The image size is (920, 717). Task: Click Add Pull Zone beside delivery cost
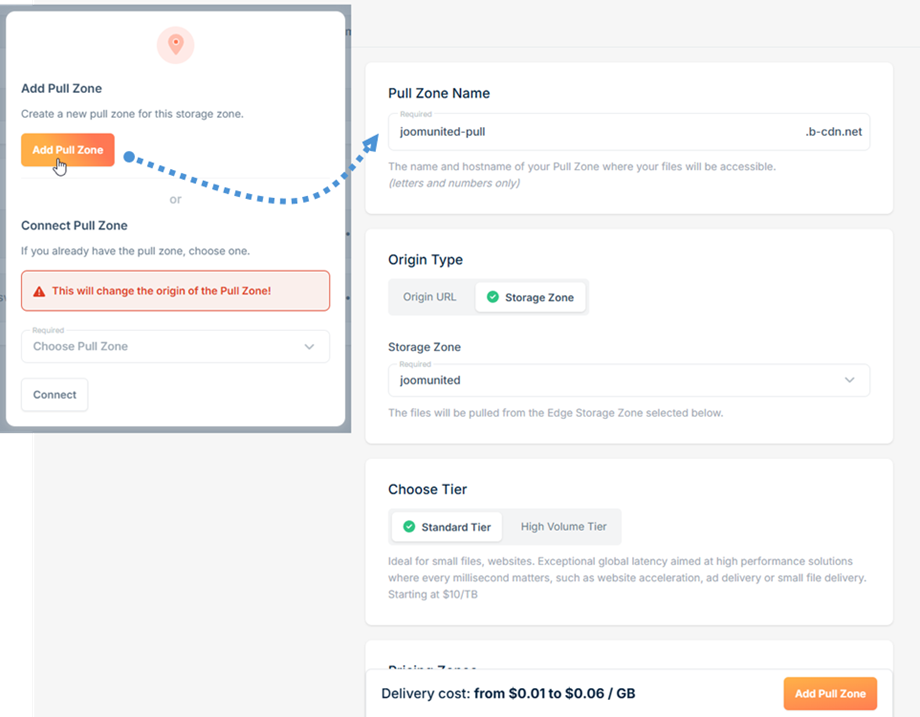point(829,694)
